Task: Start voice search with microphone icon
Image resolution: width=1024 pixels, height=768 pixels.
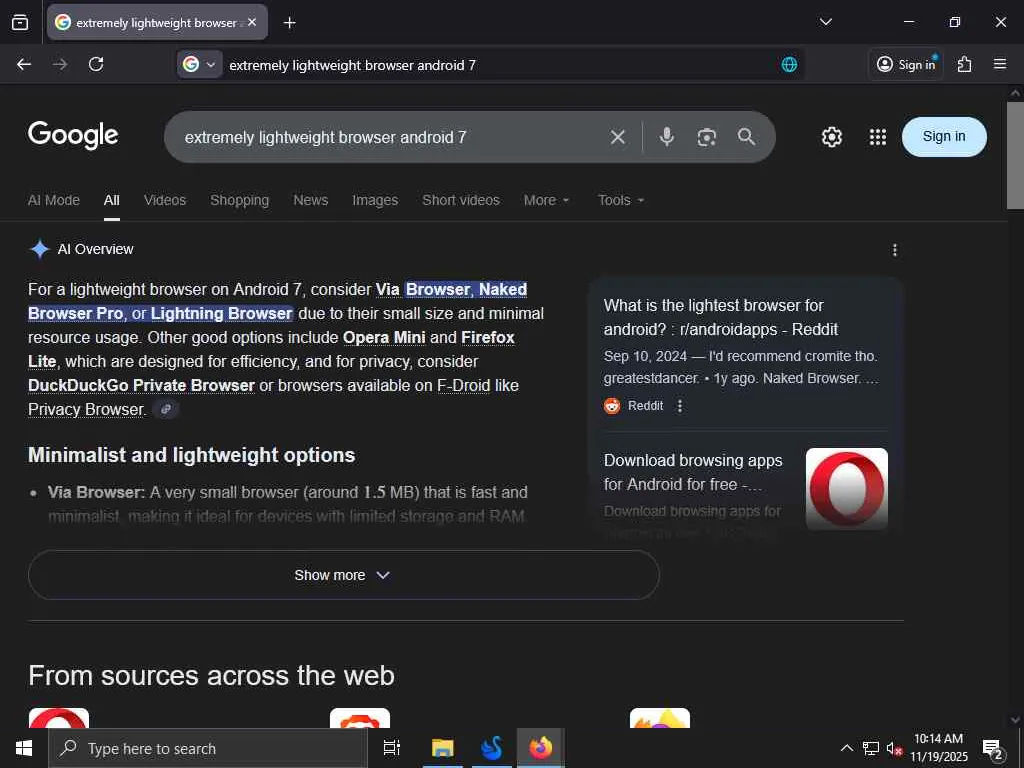Action: [667, 136]
